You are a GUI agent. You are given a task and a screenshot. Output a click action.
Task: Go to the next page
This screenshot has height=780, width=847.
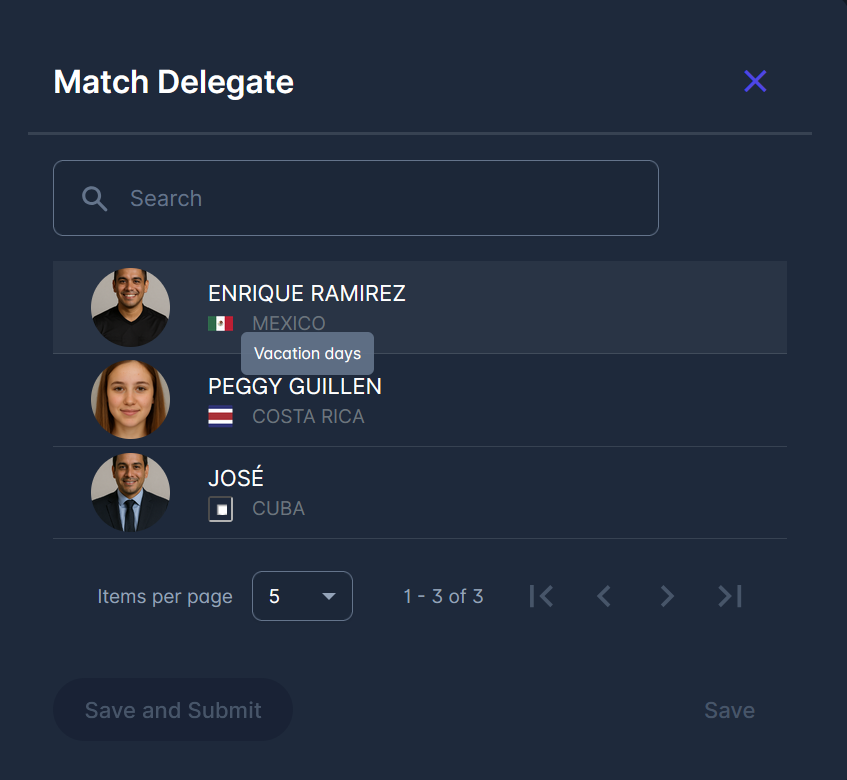[667, 596]
